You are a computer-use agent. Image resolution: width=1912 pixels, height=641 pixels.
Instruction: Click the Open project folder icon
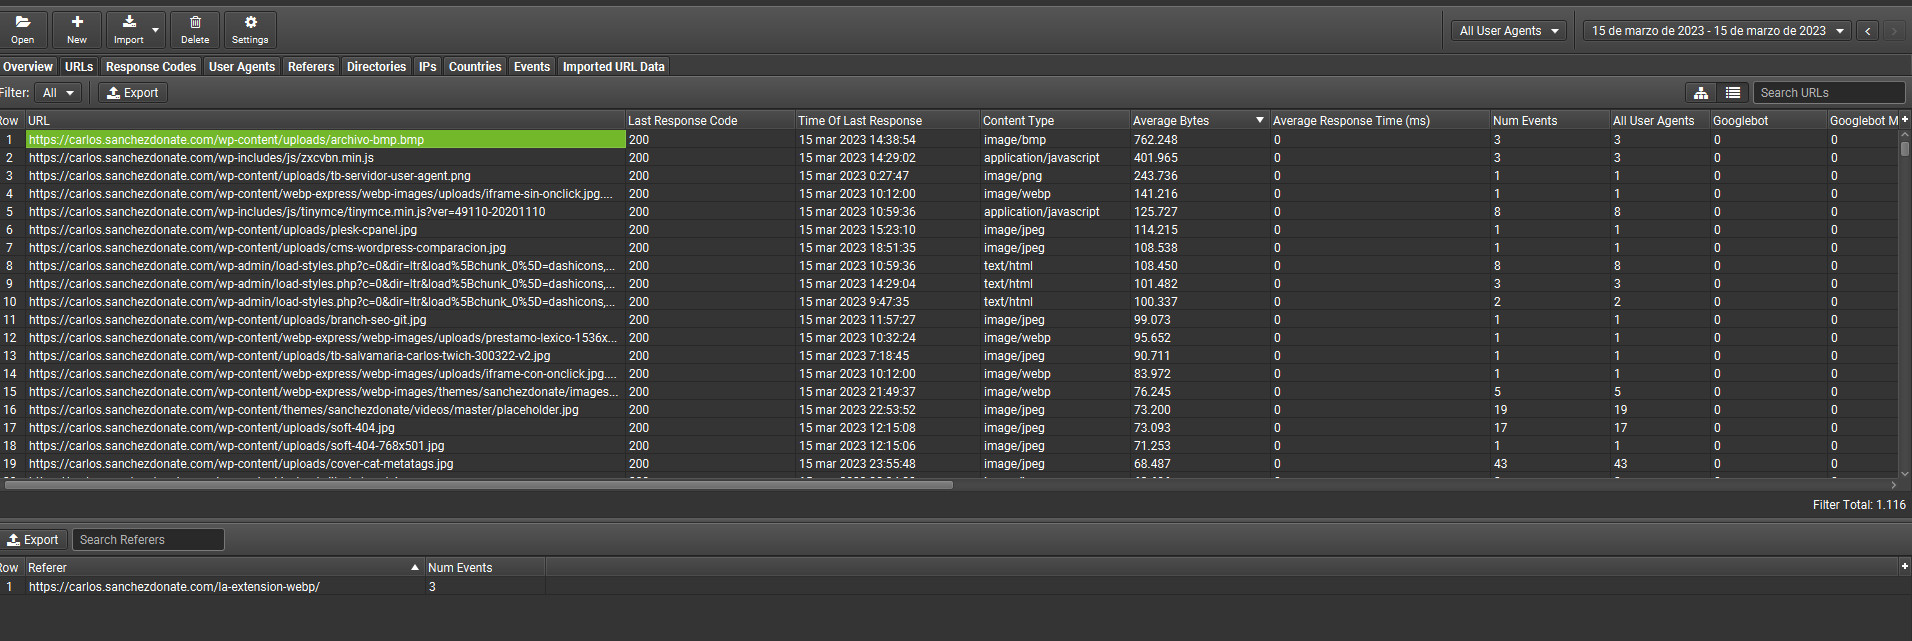(x=22, y=23)
